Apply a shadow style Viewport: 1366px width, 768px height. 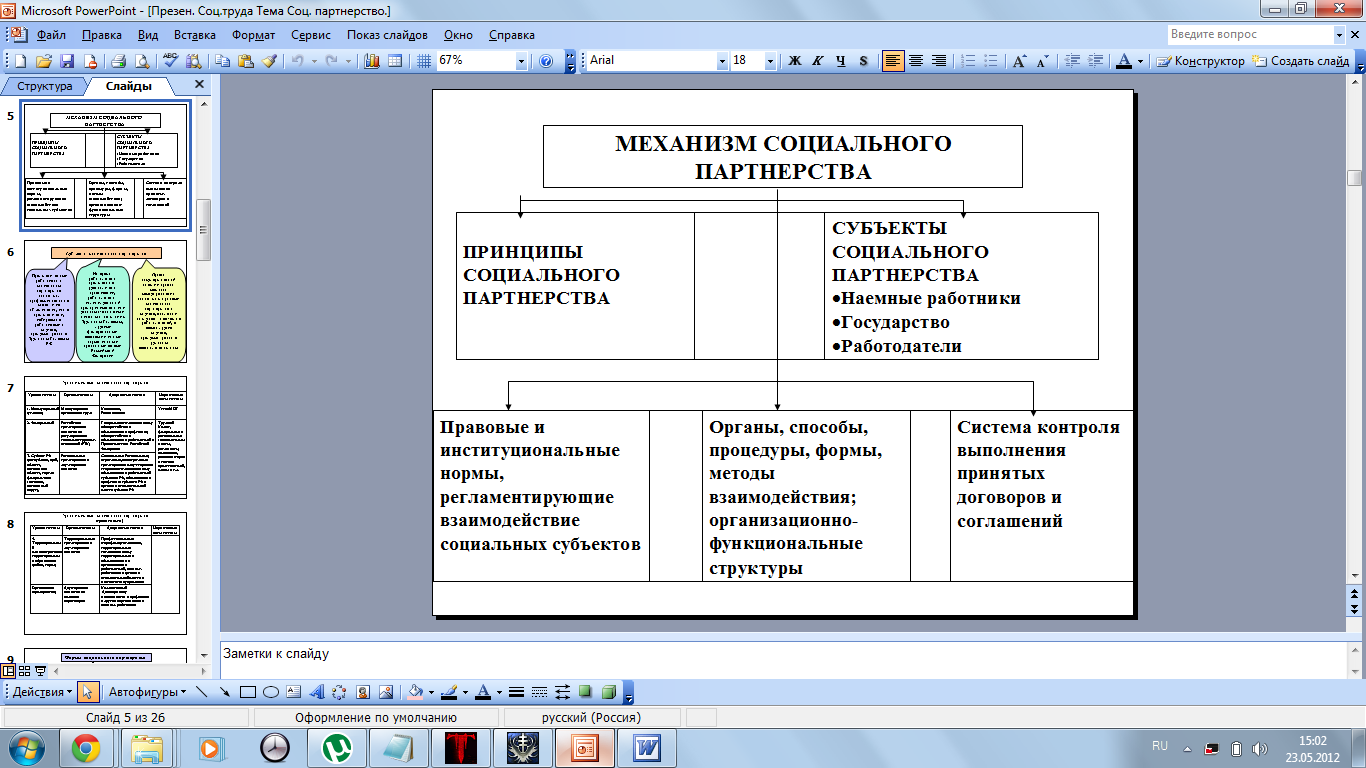[585, 692]
